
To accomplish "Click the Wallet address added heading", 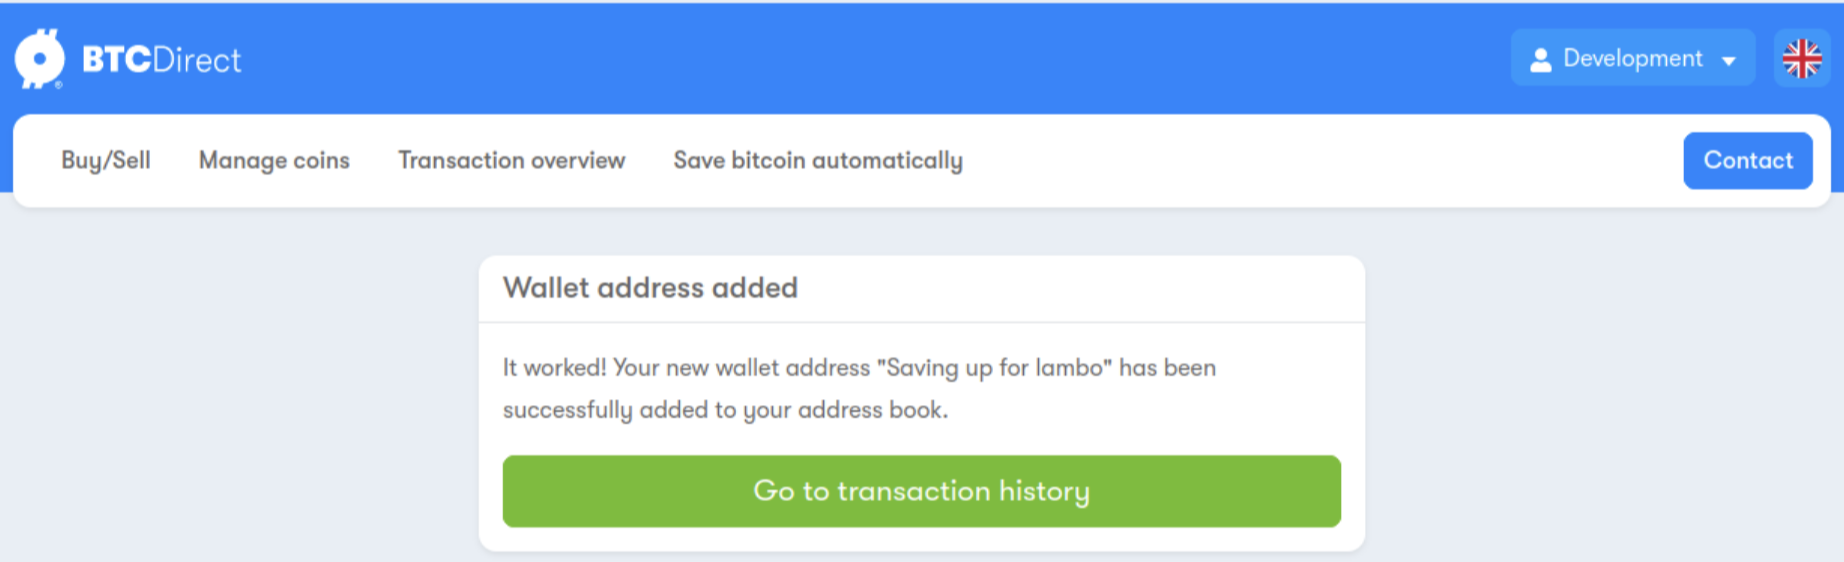I will tap(650, 288).
